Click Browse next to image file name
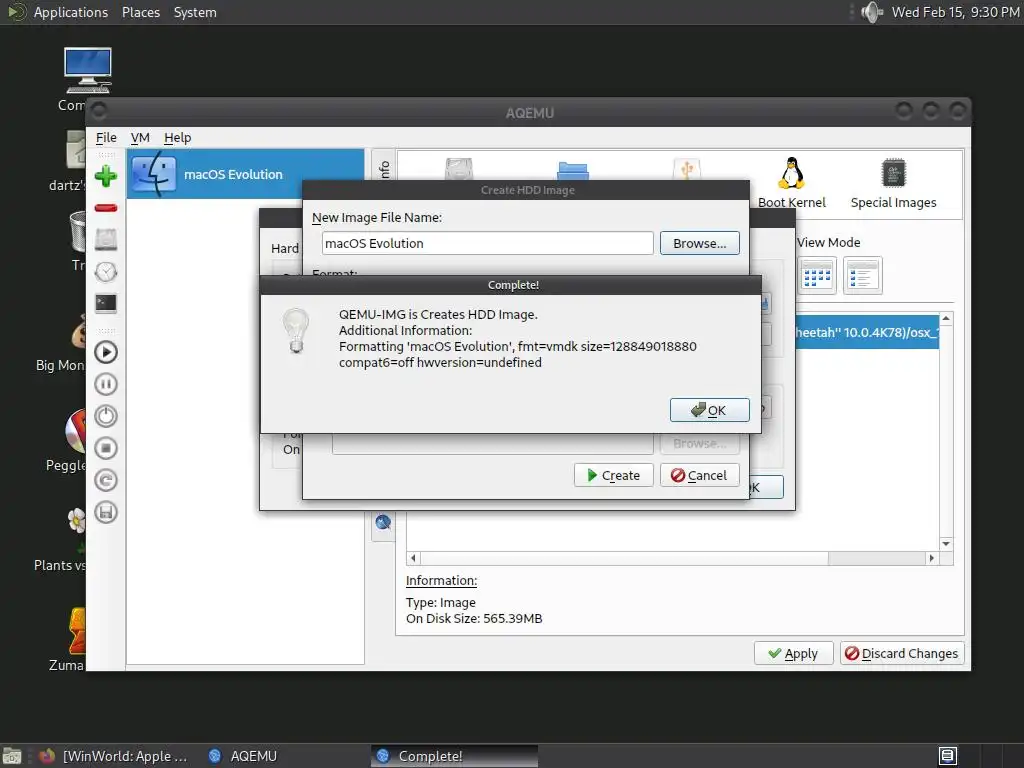The height and width of the screenshot is (768, 1024). (699, 243)
